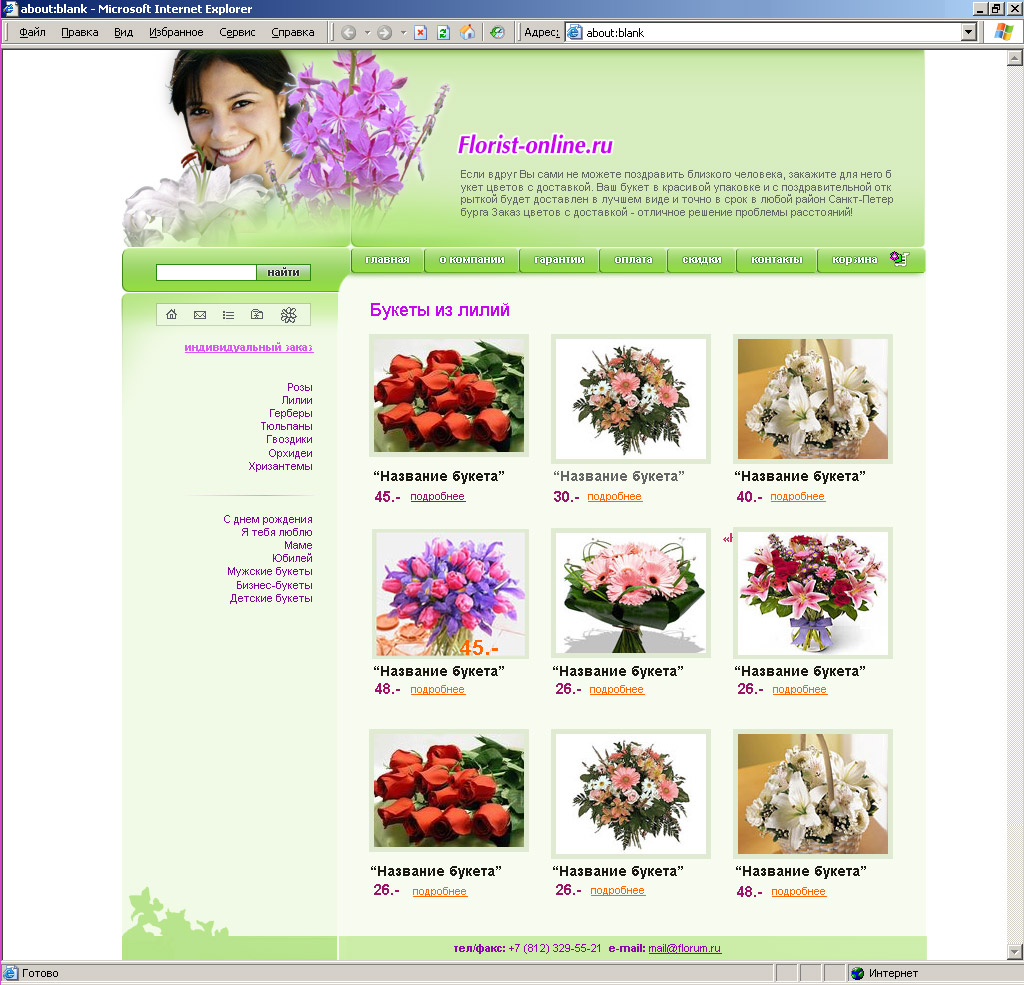This screenshot has height=985, width=1024.
Task: Open the Back button history dropdown arrow
Action: click(x=367, y=33)
